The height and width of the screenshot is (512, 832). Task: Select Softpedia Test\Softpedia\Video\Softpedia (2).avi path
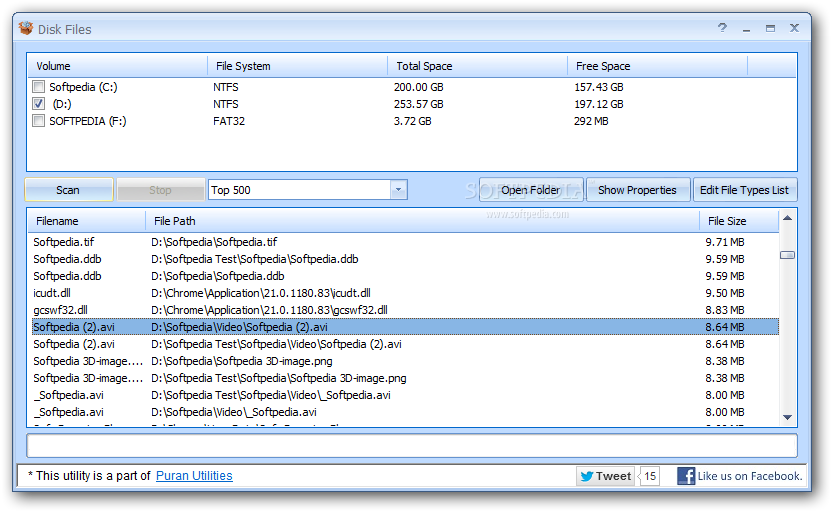click(276, 344)
